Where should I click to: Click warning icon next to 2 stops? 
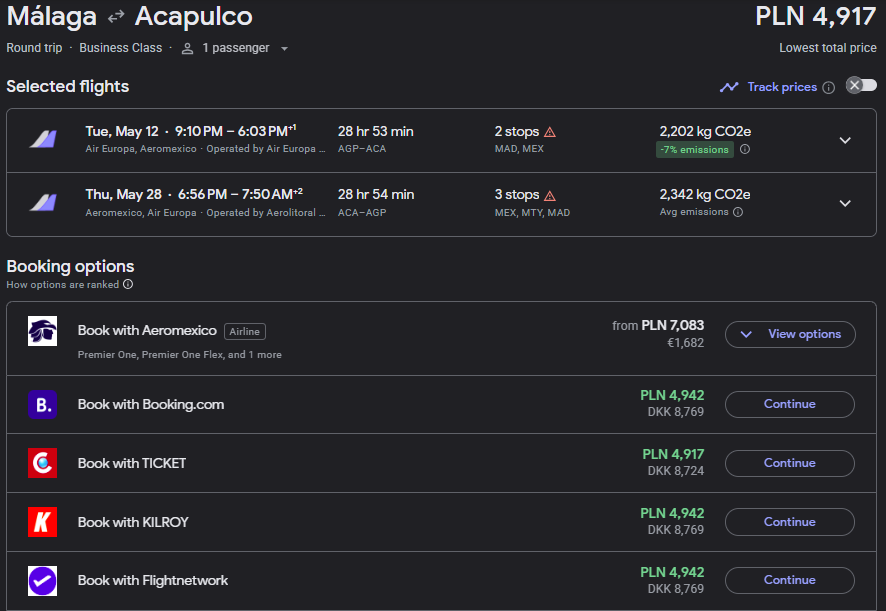coord(550,132)
